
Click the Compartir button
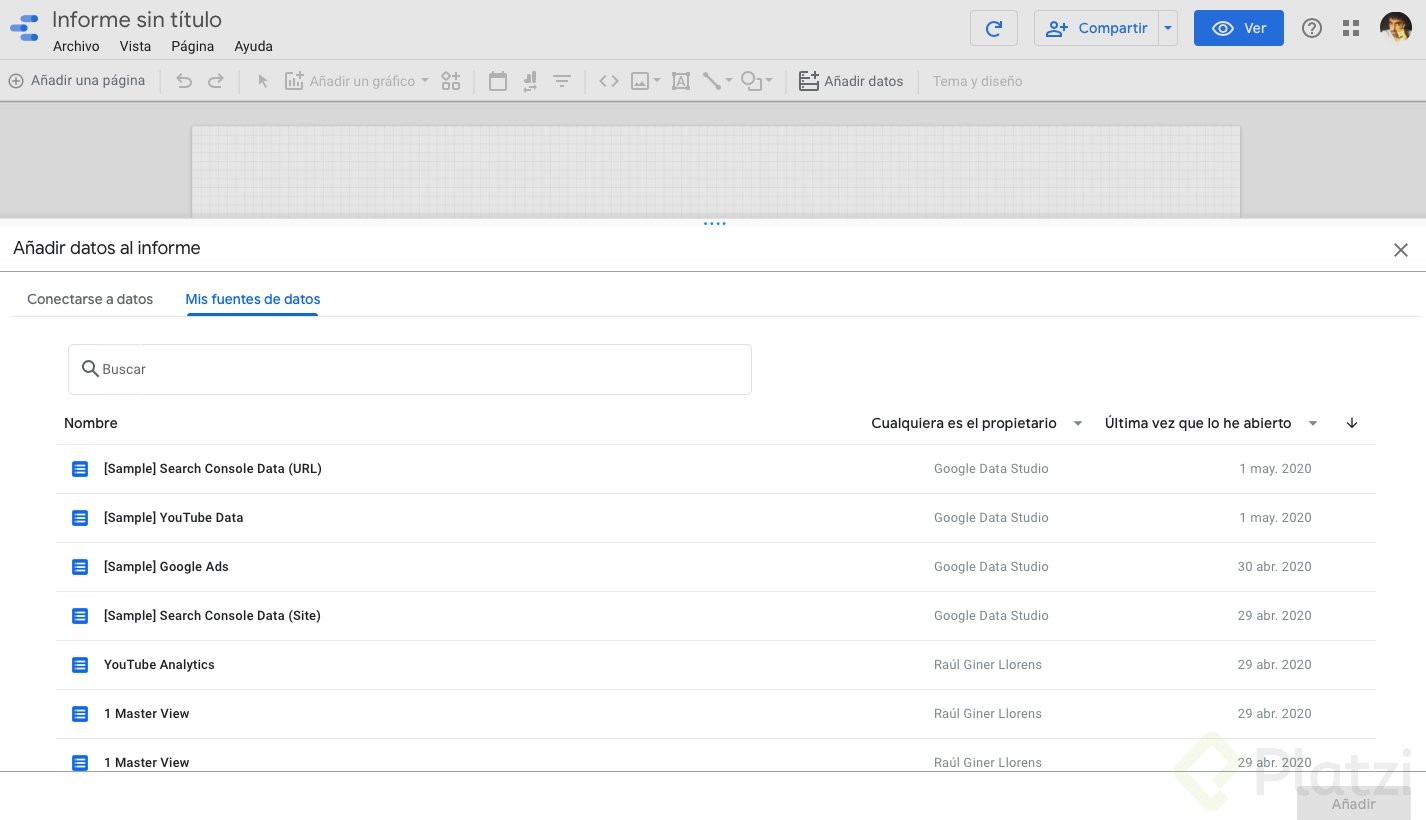coord(1097,28)
